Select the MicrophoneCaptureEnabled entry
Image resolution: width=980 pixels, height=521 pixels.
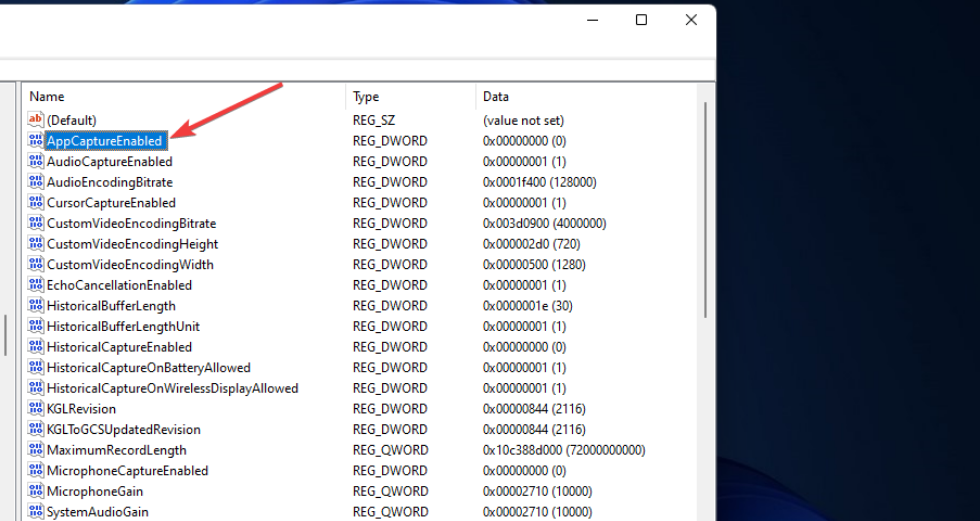127,471
